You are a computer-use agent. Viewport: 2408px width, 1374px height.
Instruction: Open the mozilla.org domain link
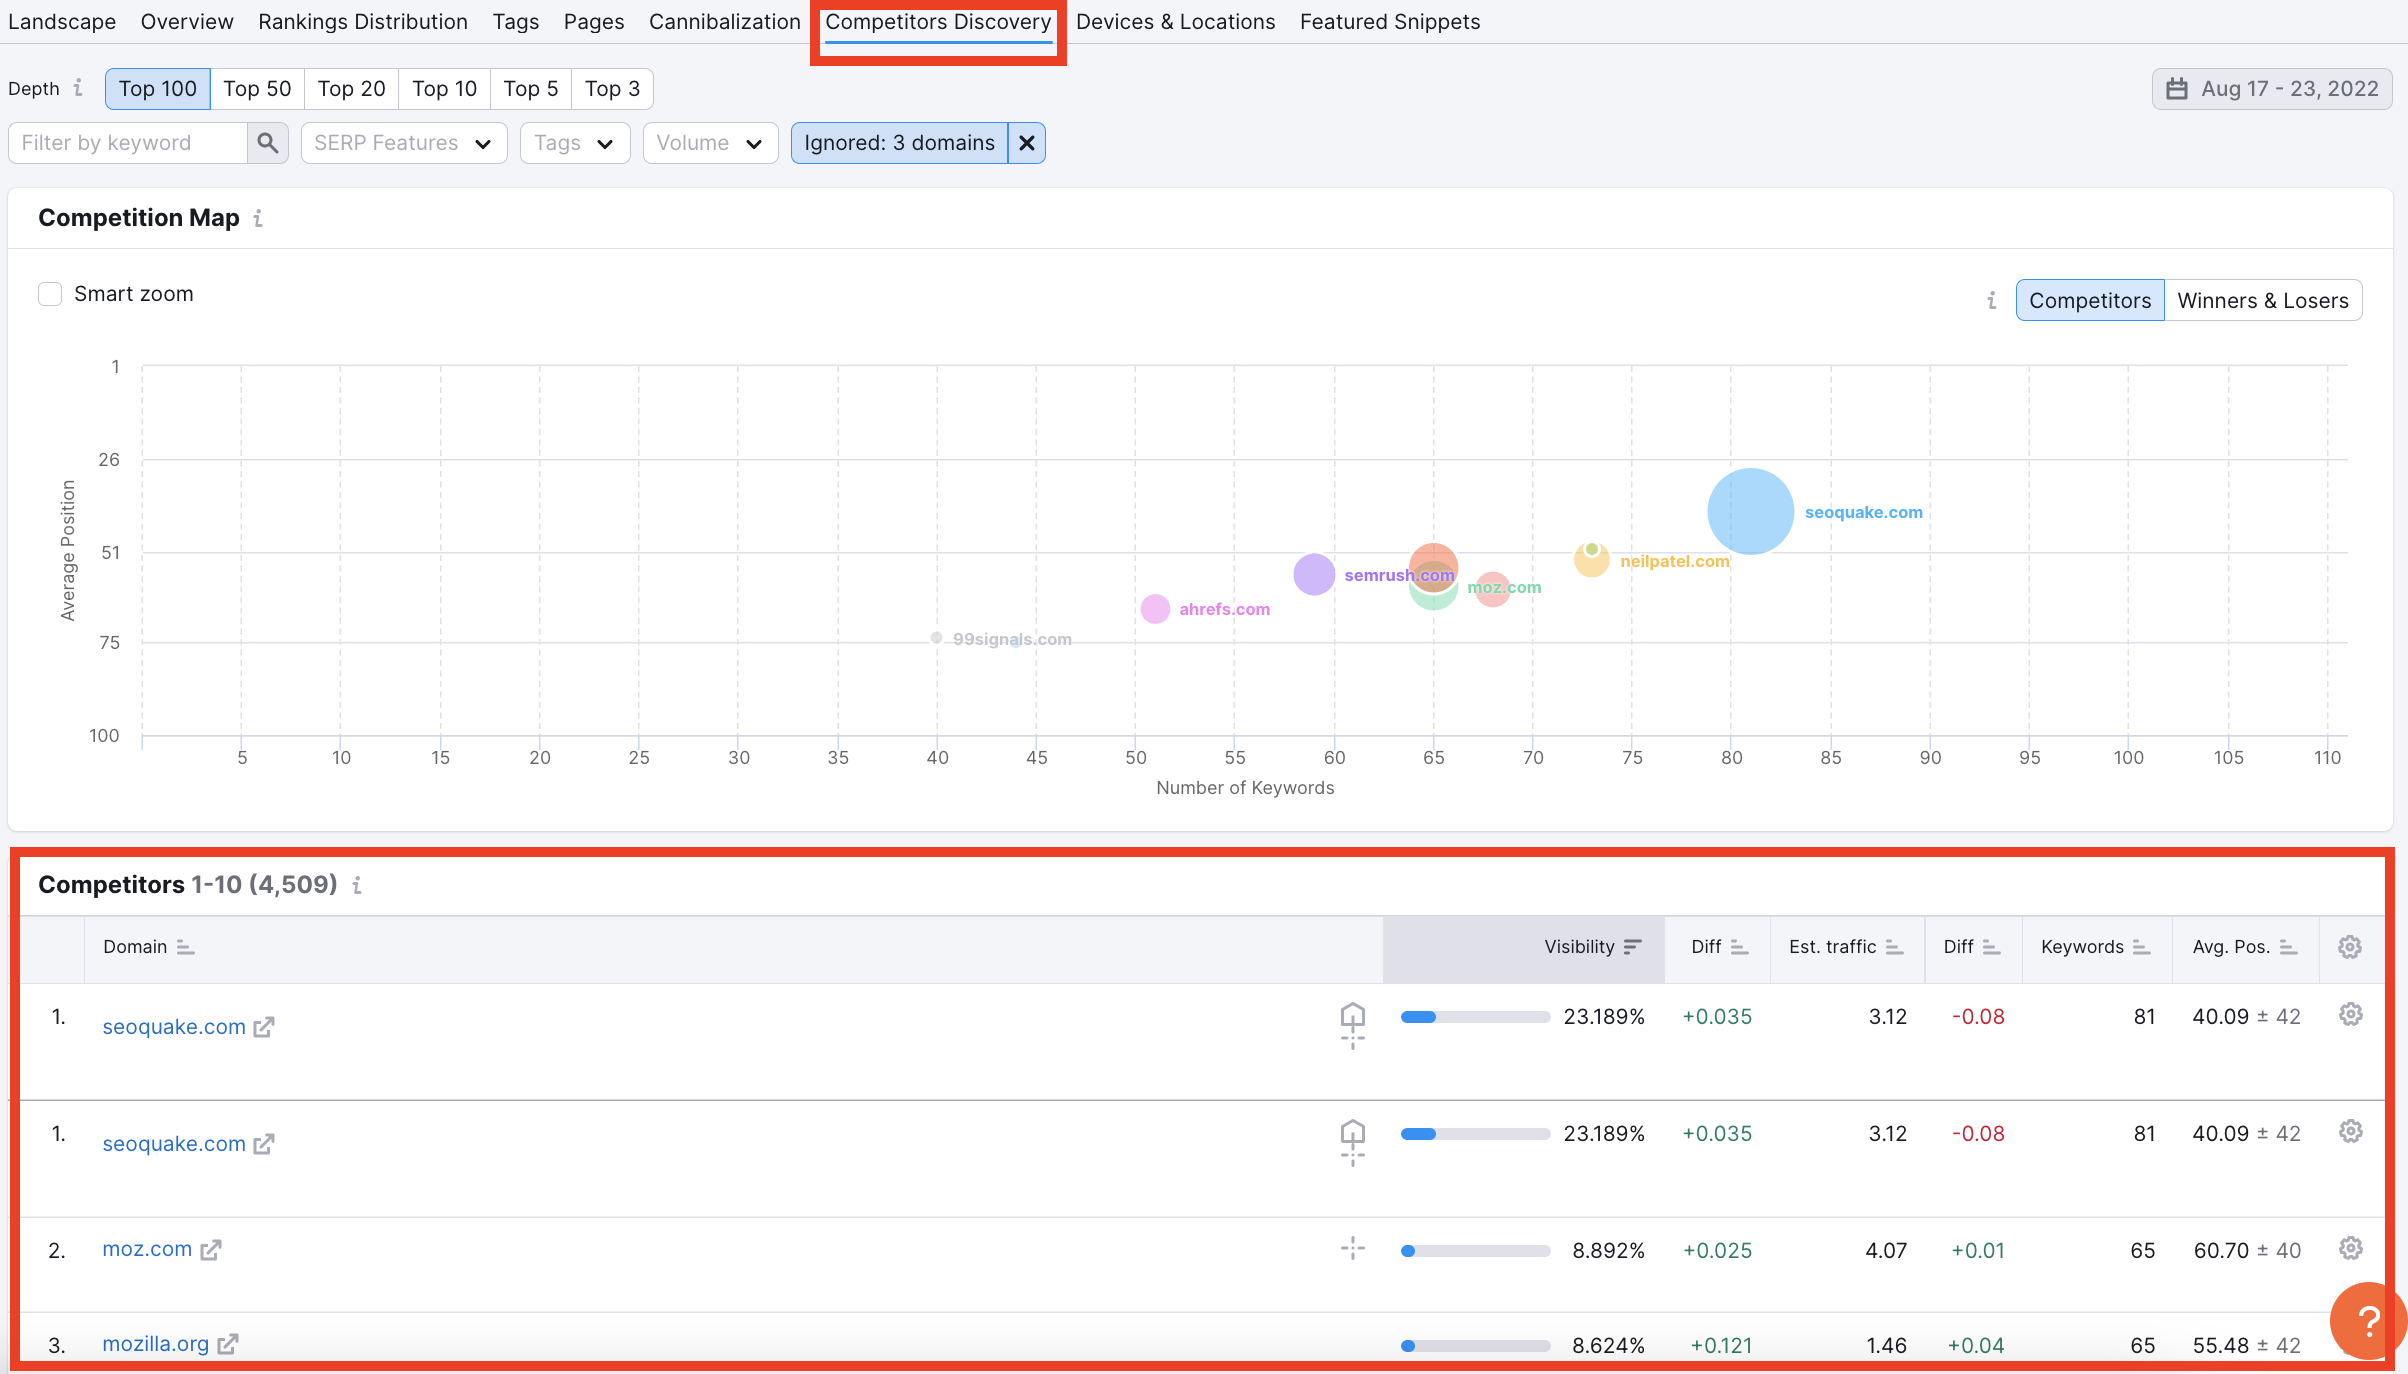click(156, 1344)
